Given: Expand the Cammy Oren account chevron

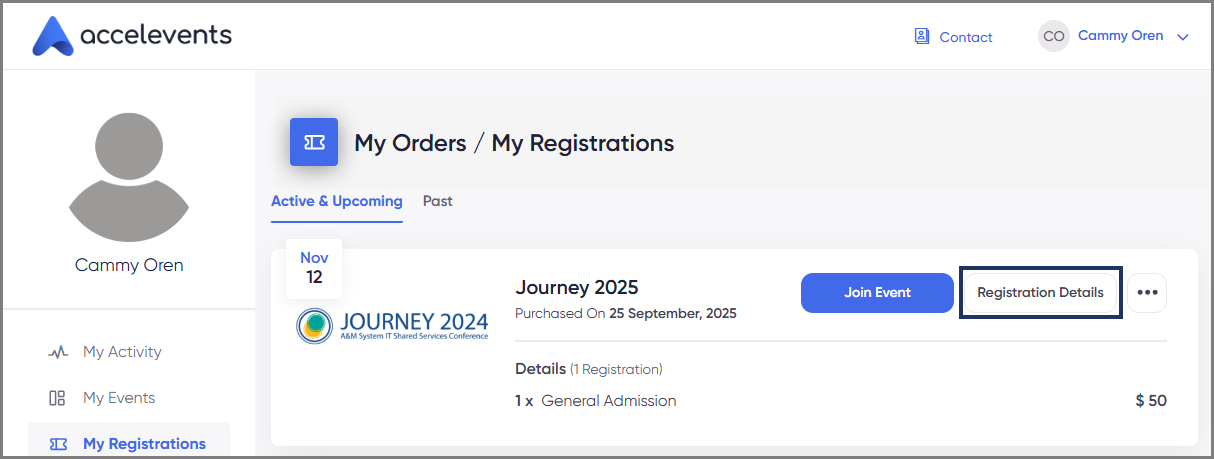Looking at the screenshot, I should pos(1183,37).
